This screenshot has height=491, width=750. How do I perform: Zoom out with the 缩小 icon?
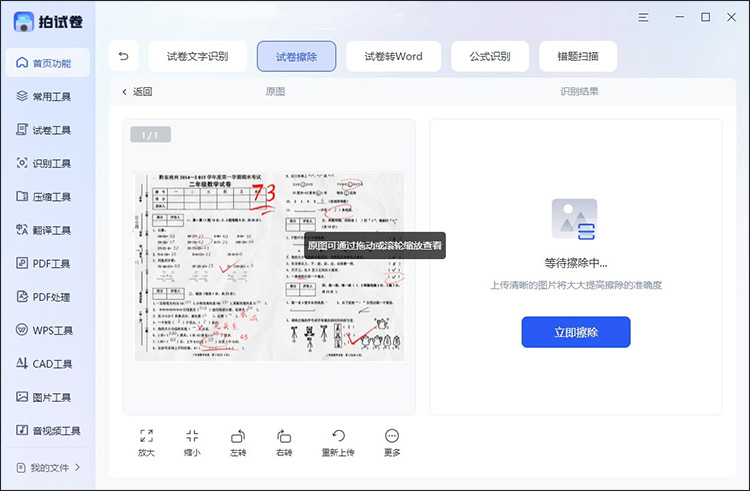(192, 443)
